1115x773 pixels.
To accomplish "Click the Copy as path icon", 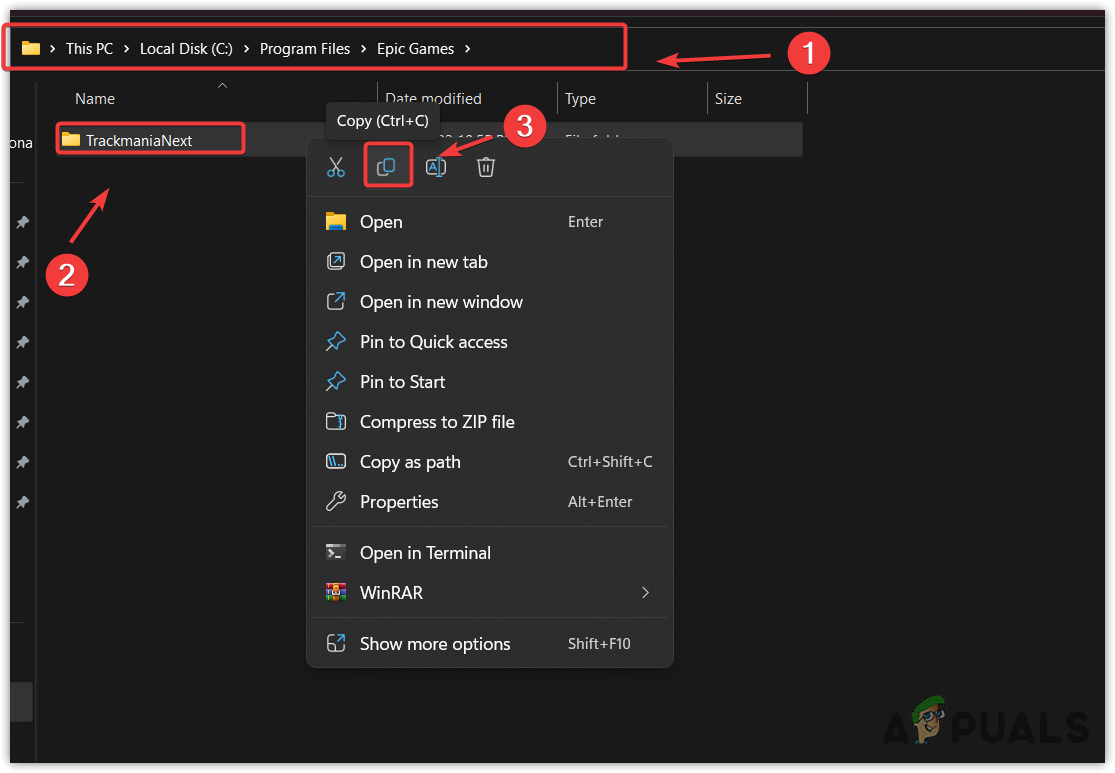I will coord(336,462).
